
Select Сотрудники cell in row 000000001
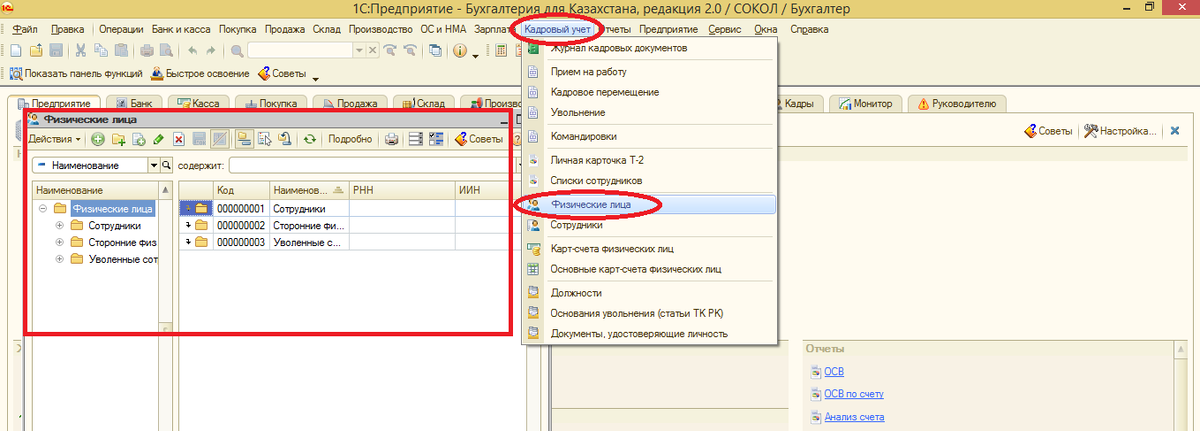click(x=308, y=208)
